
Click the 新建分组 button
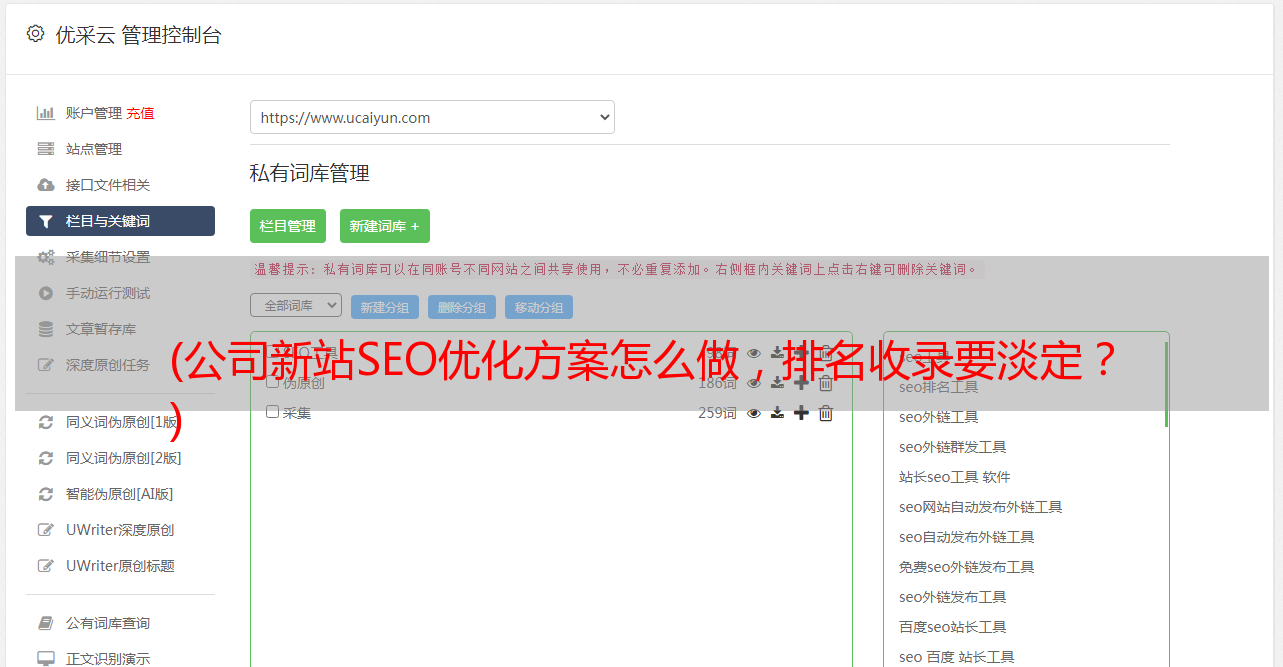385,307
